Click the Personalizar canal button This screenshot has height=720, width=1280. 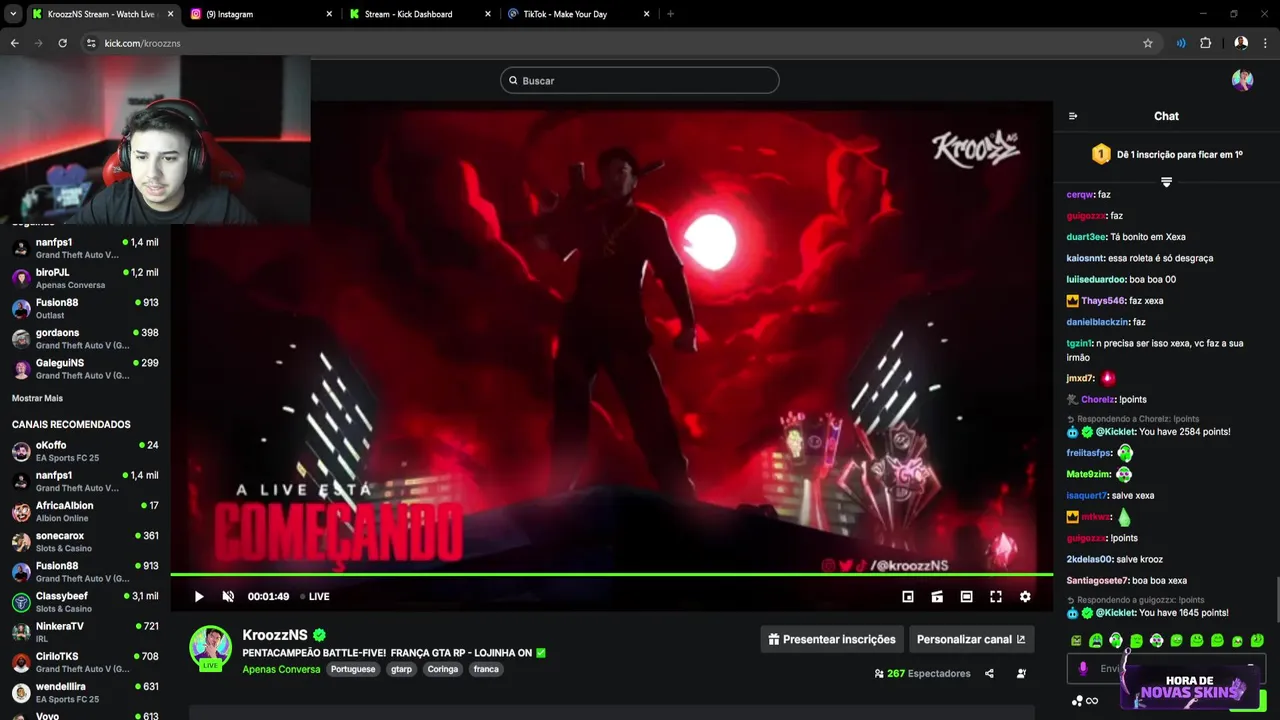(x=971, y=639)
